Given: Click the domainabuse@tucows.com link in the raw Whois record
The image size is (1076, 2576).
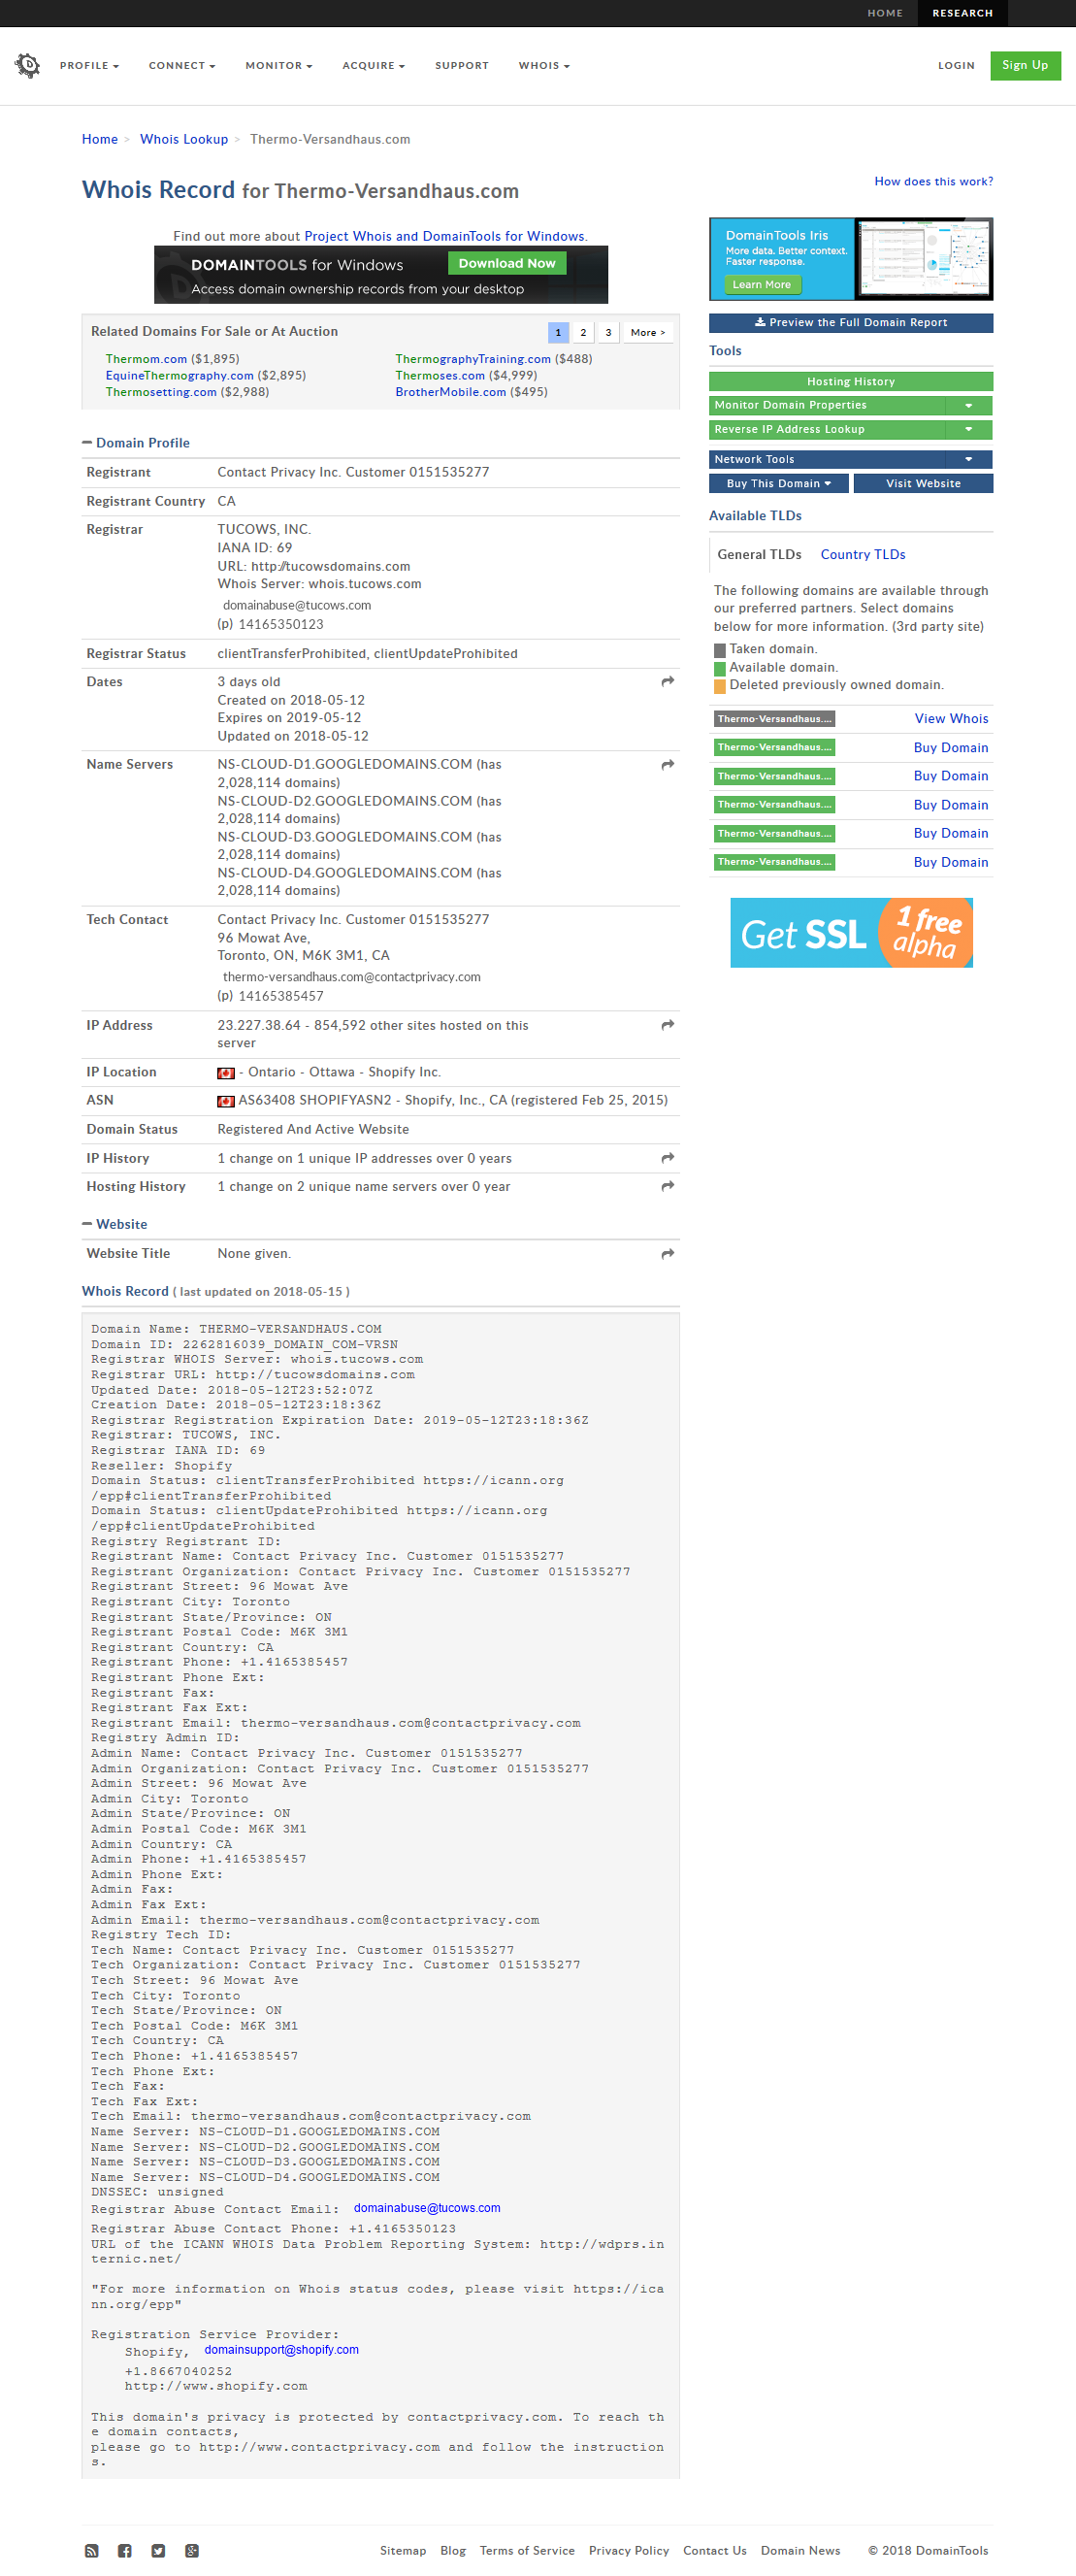Looking at the screenshot, I should [x=427, y=2208].
